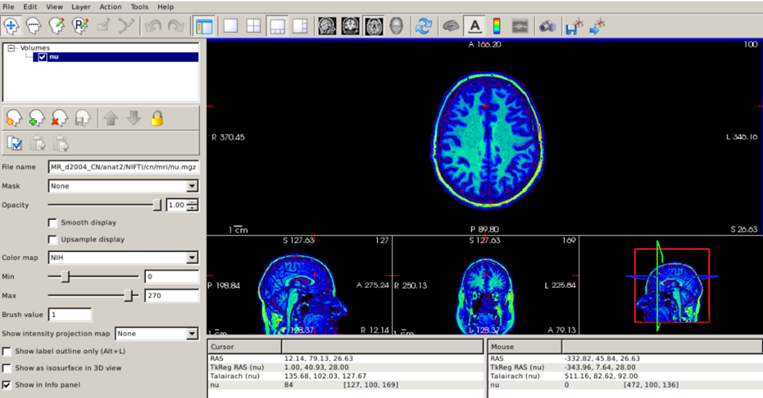The height and width of the screenshot is (398, 763).
Task: Switch to 3D head view icon
Action: click(x=397, y=26)
